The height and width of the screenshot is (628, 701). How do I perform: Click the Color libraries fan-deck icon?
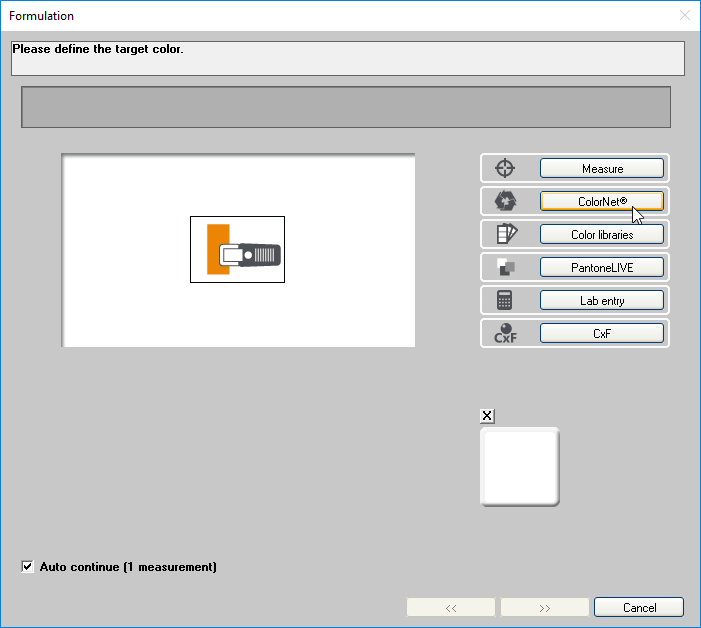507,234
